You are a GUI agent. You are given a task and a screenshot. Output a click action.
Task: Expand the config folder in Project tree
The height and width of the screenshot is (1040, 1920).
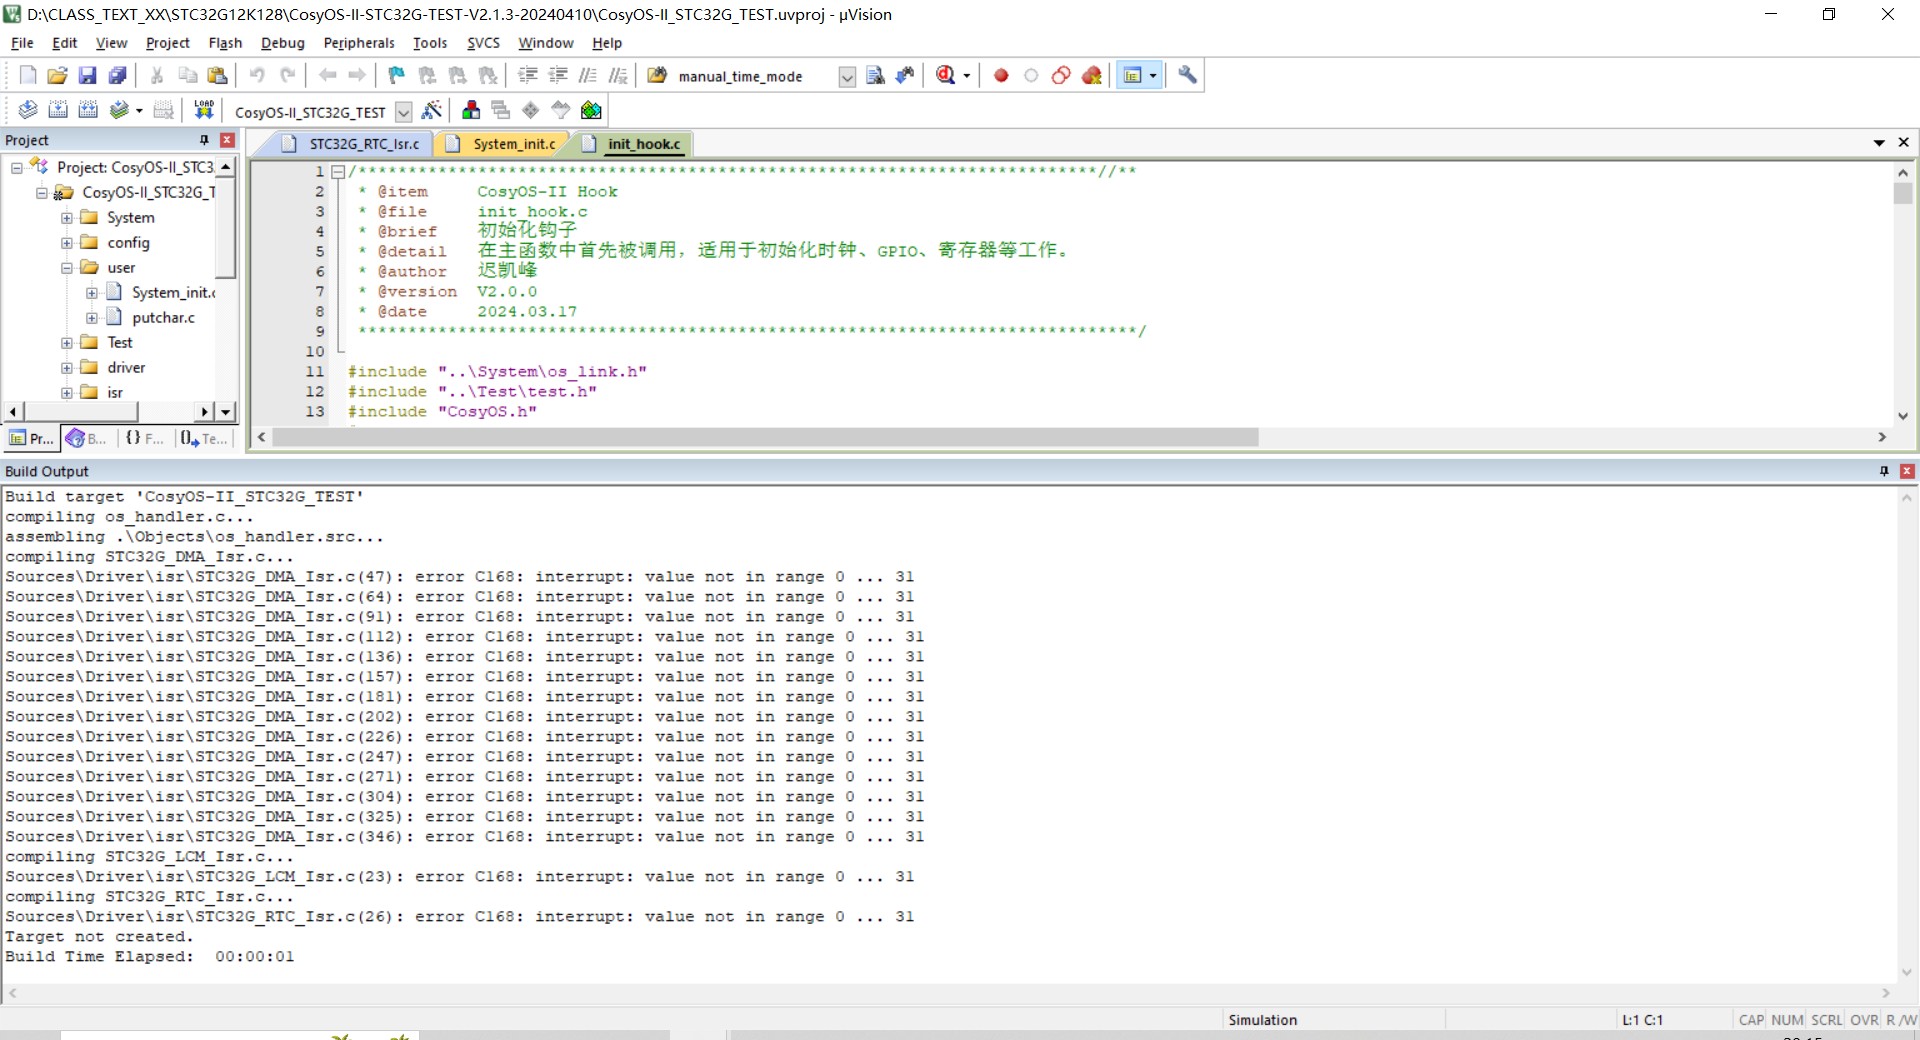pos(66,243)
